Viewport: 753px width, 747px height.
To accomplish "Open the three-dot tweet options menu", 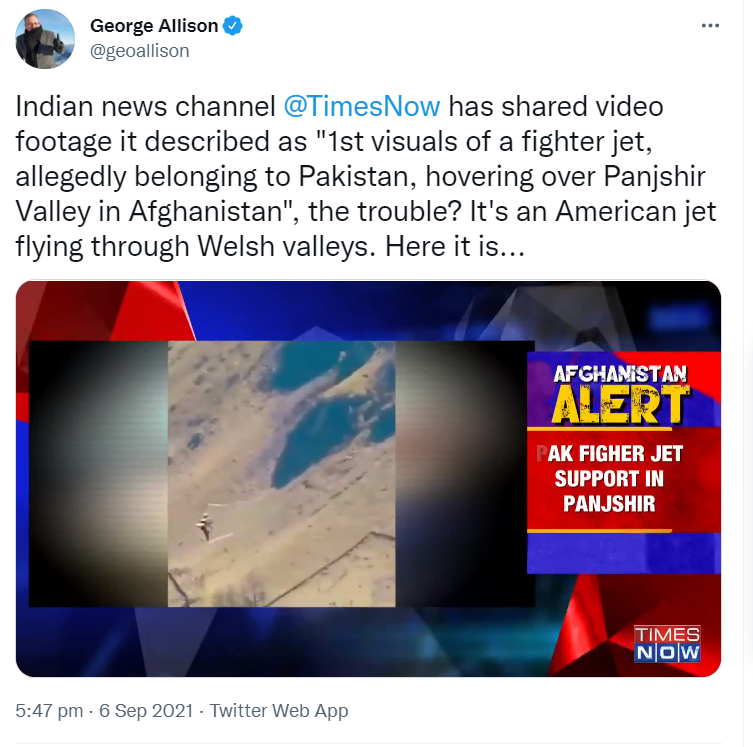I will 710,25.
